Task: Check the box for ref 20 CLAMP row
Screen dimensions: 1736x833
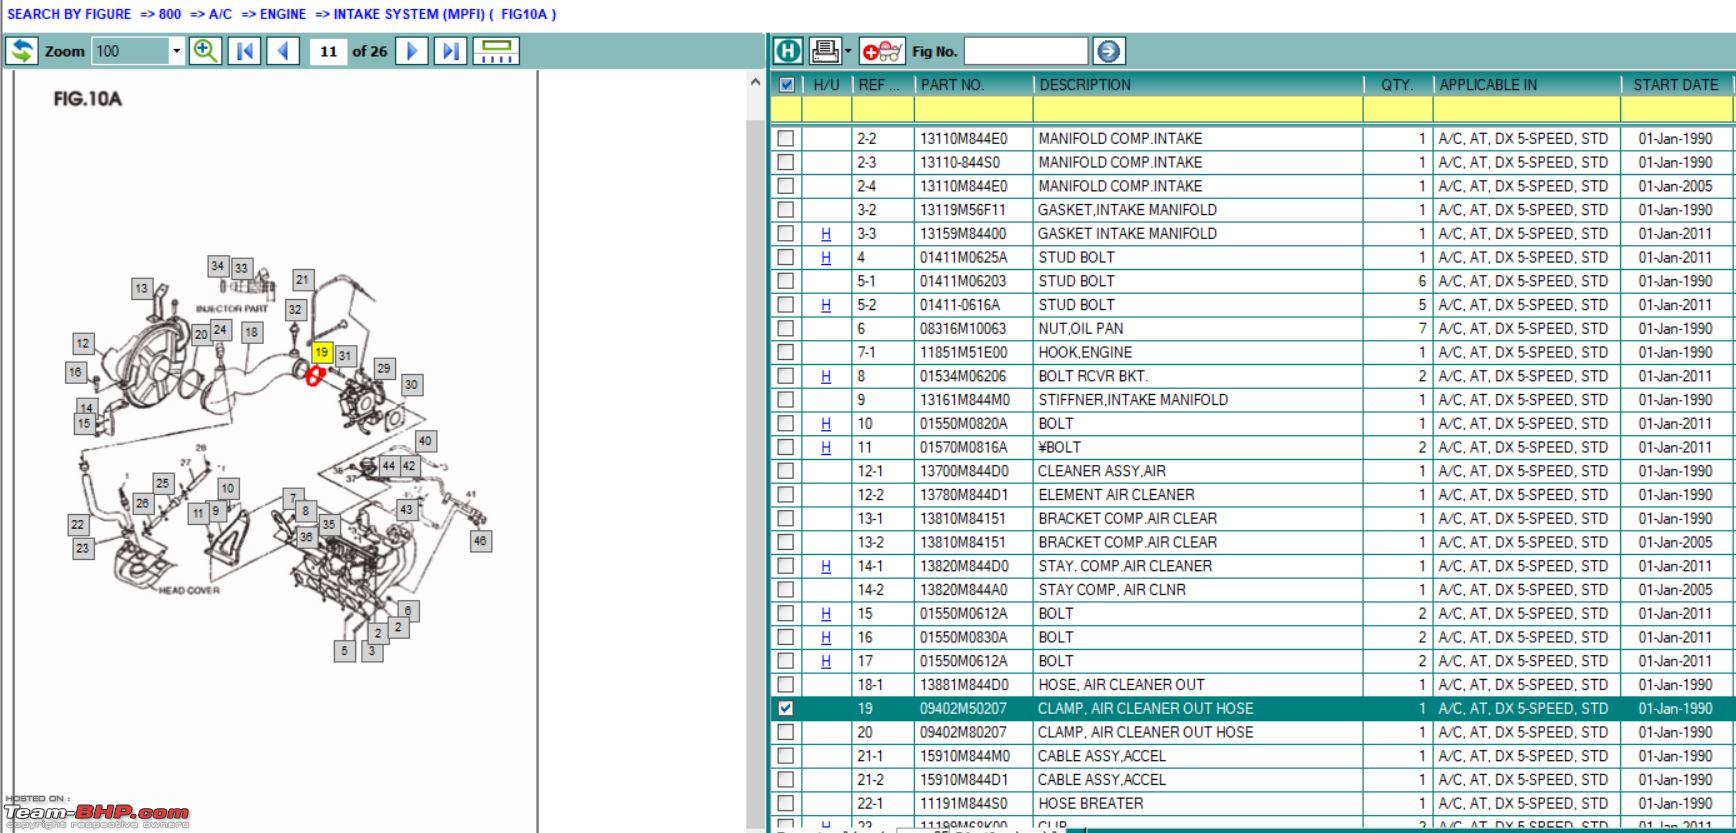Action: tap(786, 733)
